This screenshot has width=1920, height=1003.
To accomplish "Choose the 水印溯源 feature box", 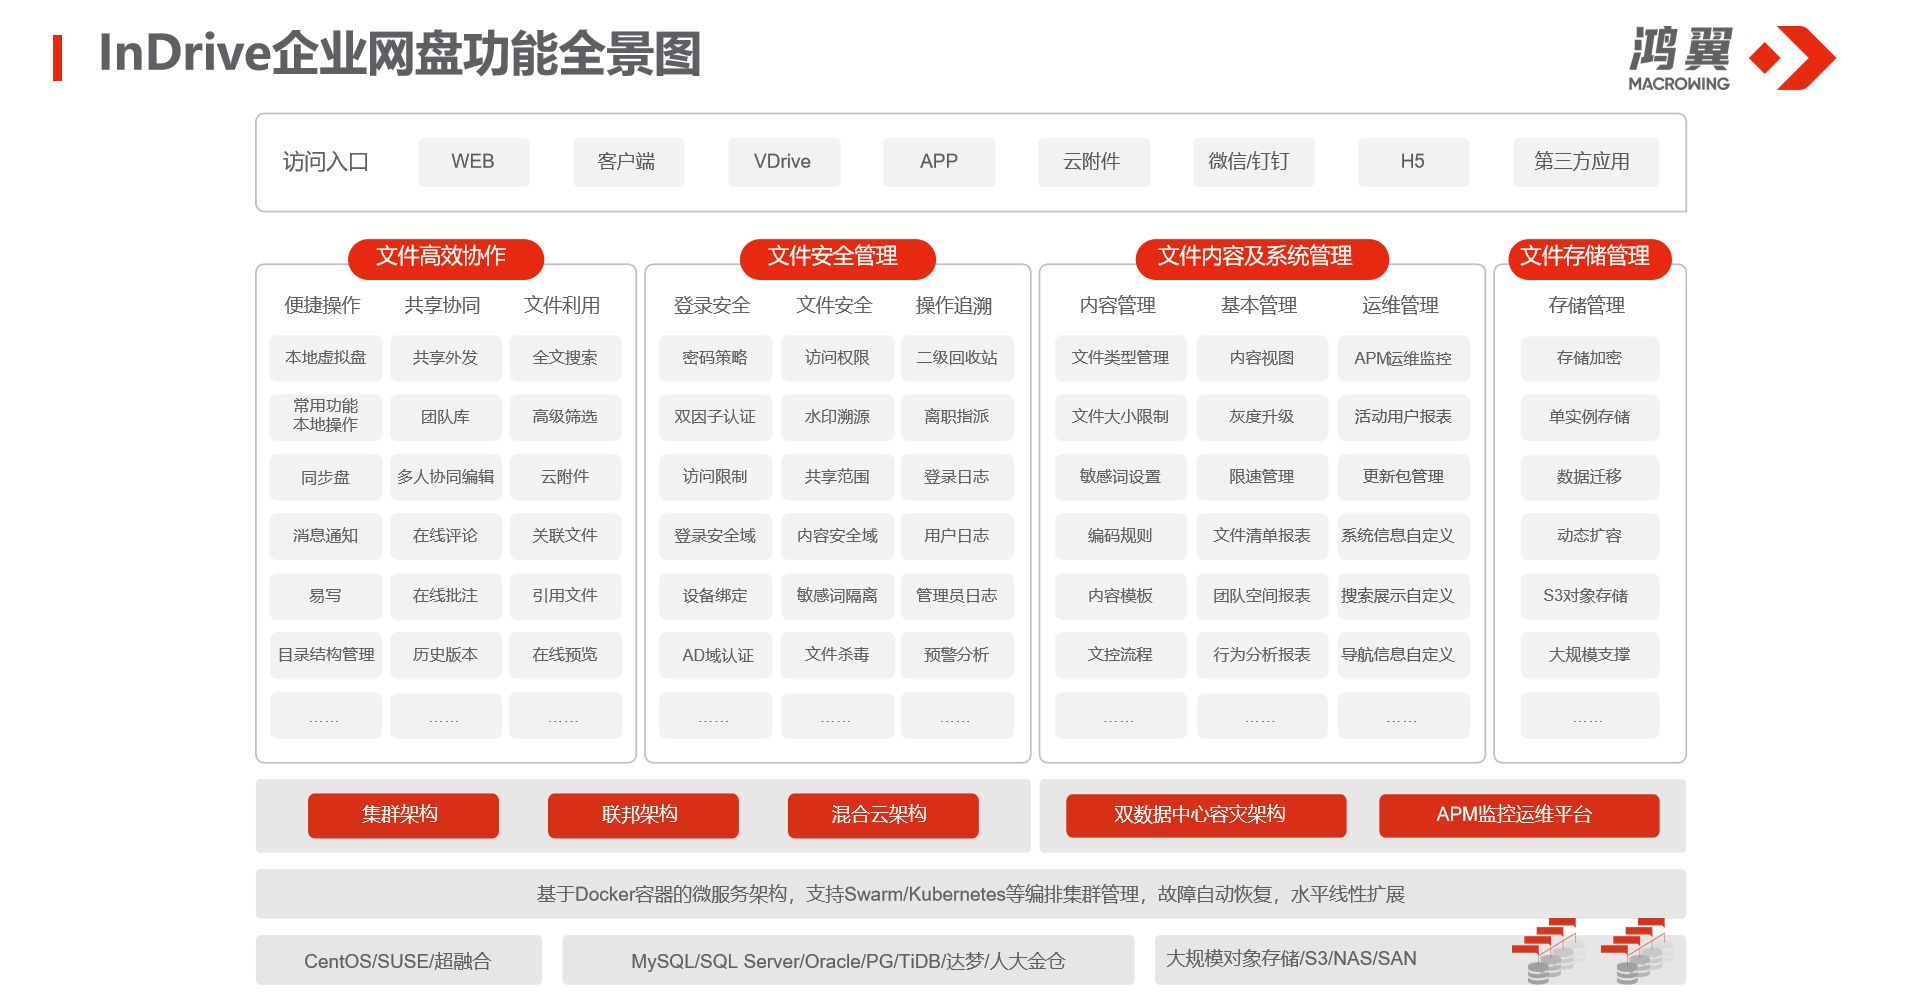I will coord(837,417).
